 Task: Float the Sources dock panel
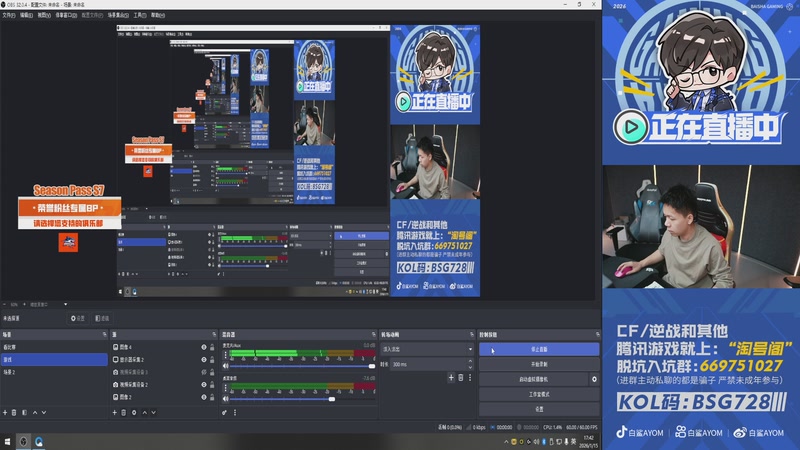214,335
